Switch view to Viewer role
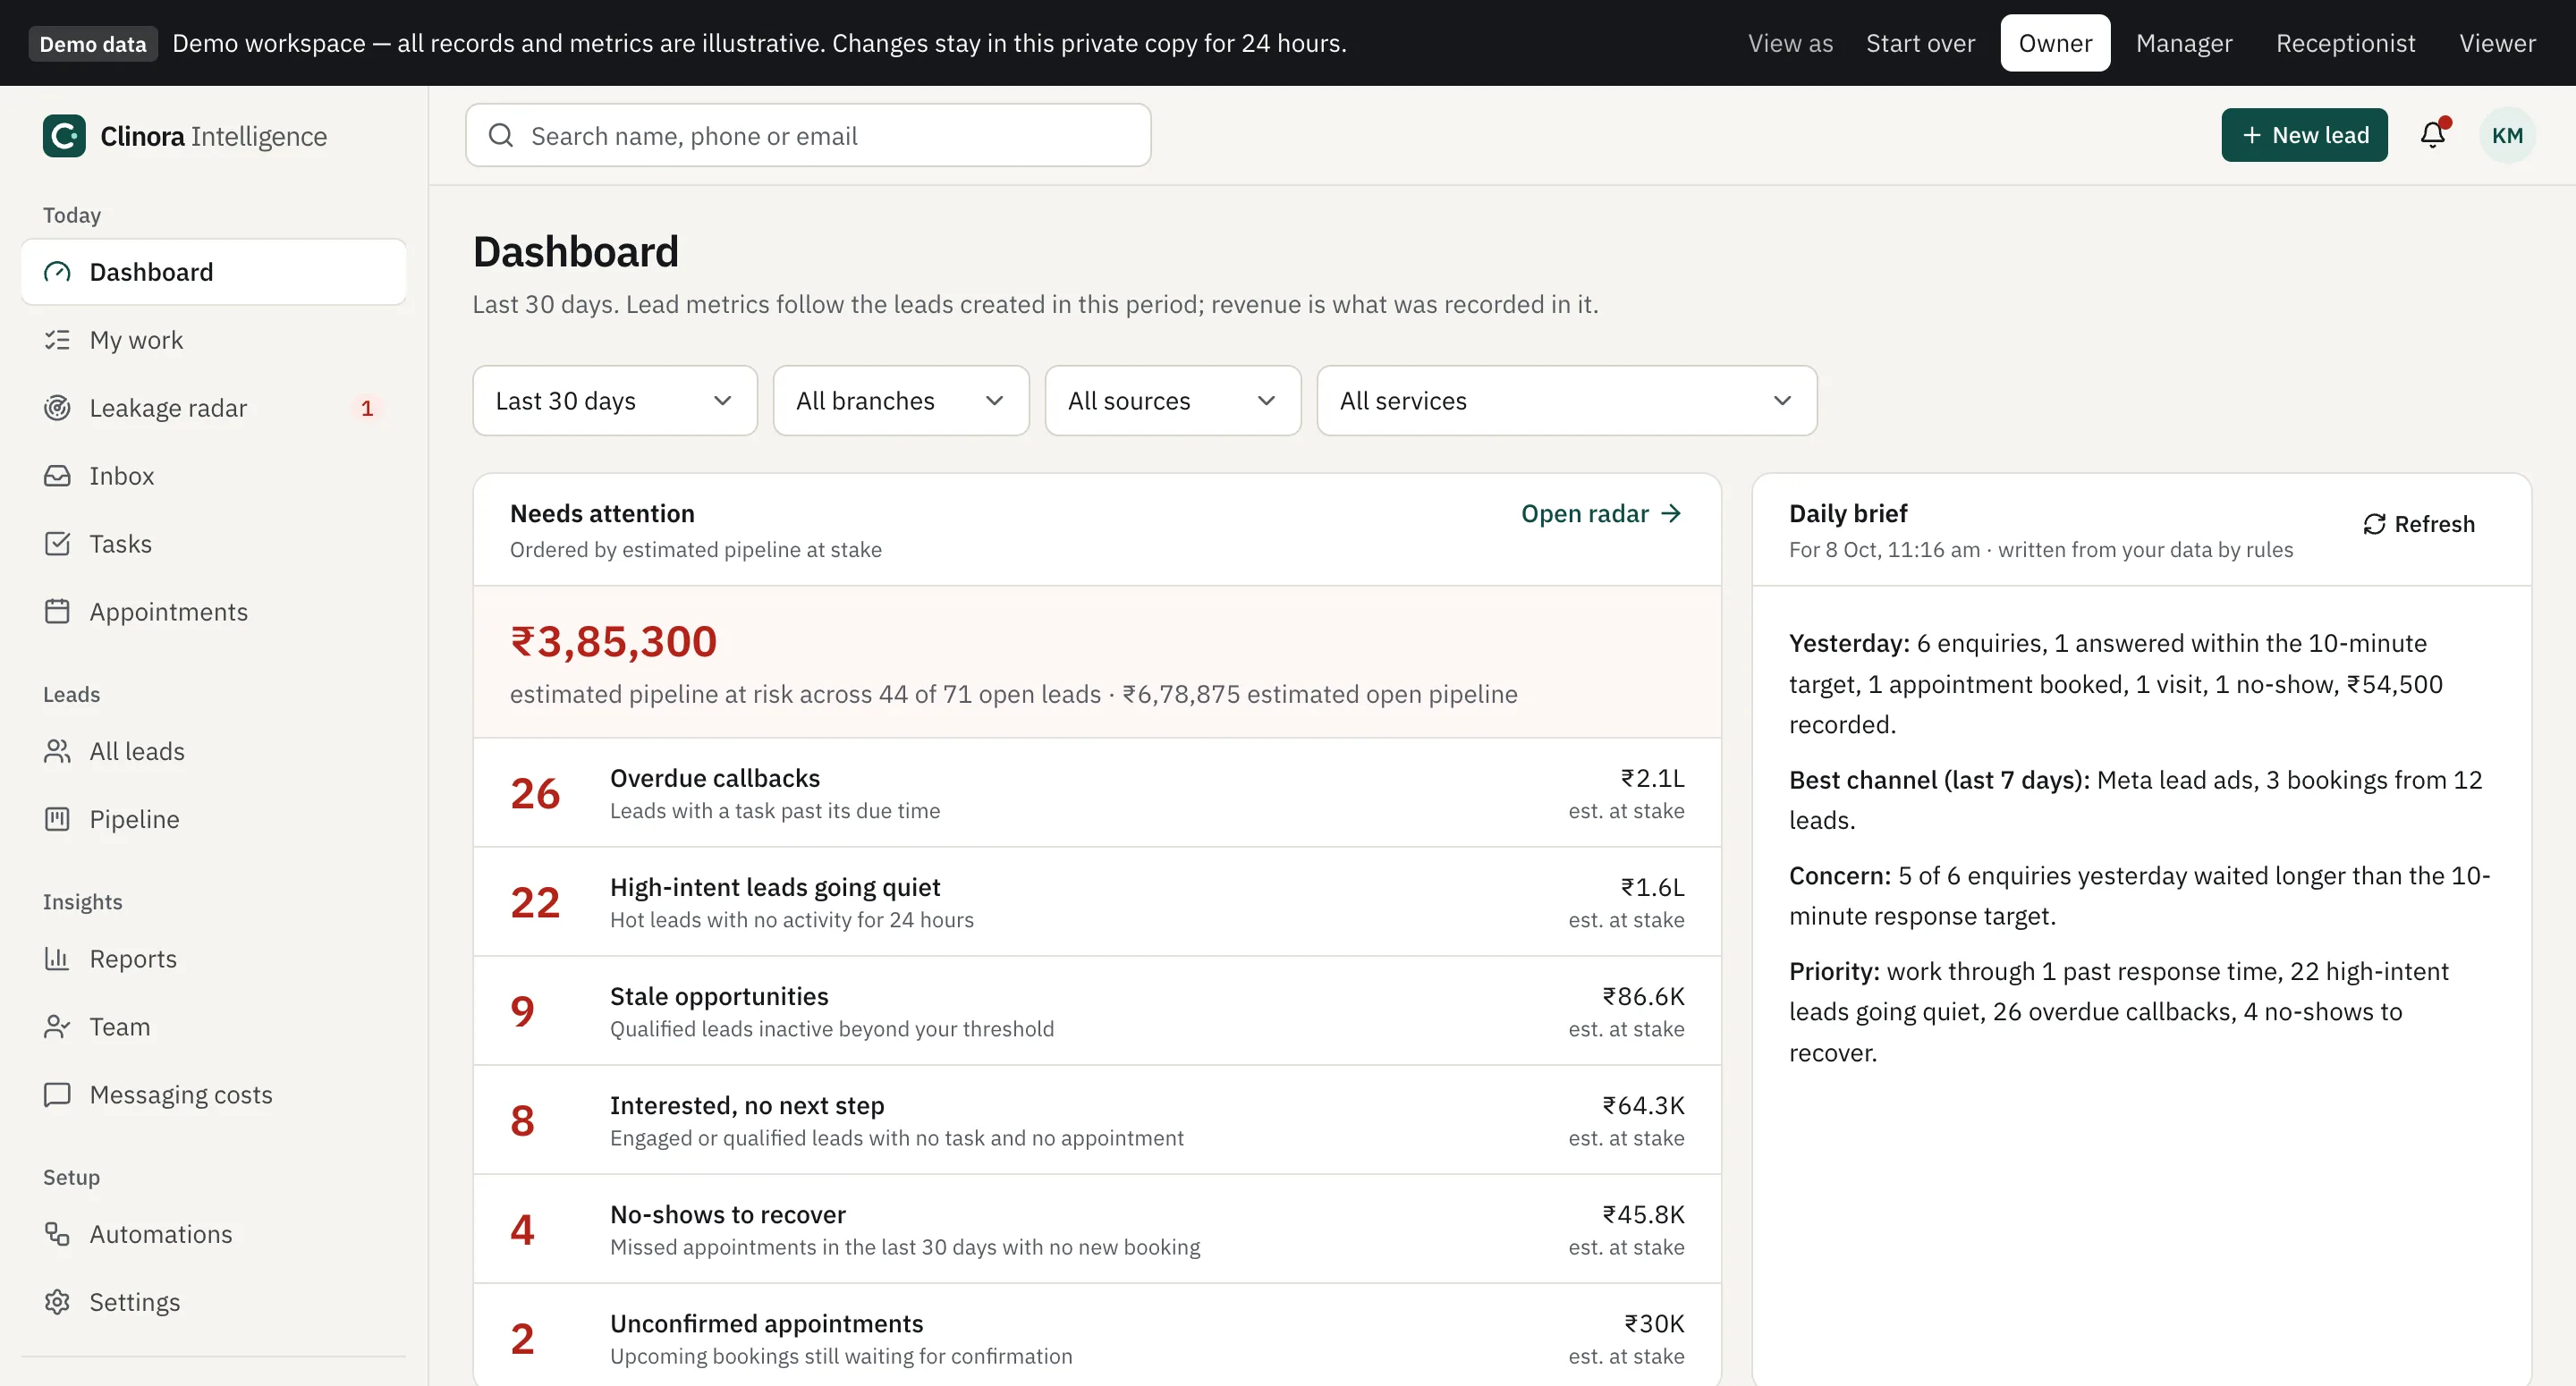The height and width of the screenshot is (1386, 2576). pyautogui.click(x=2497, y=43)
